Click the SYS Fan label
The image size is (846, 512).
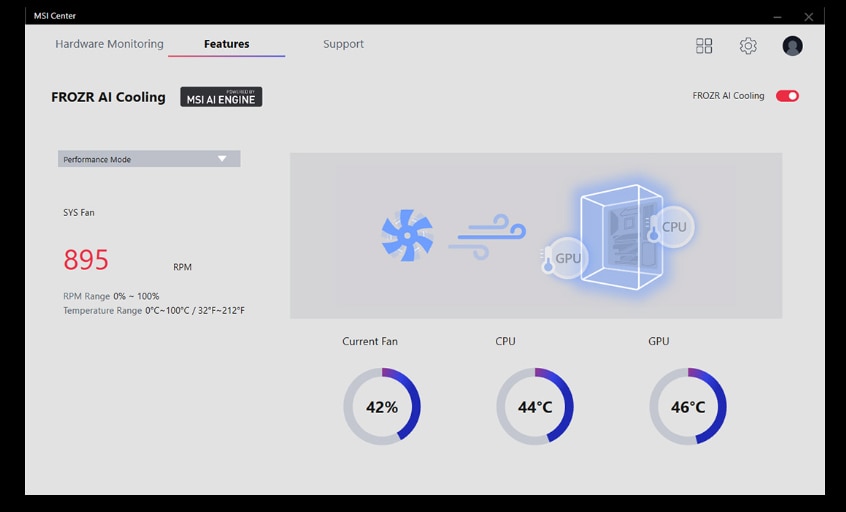click(79, 213)
